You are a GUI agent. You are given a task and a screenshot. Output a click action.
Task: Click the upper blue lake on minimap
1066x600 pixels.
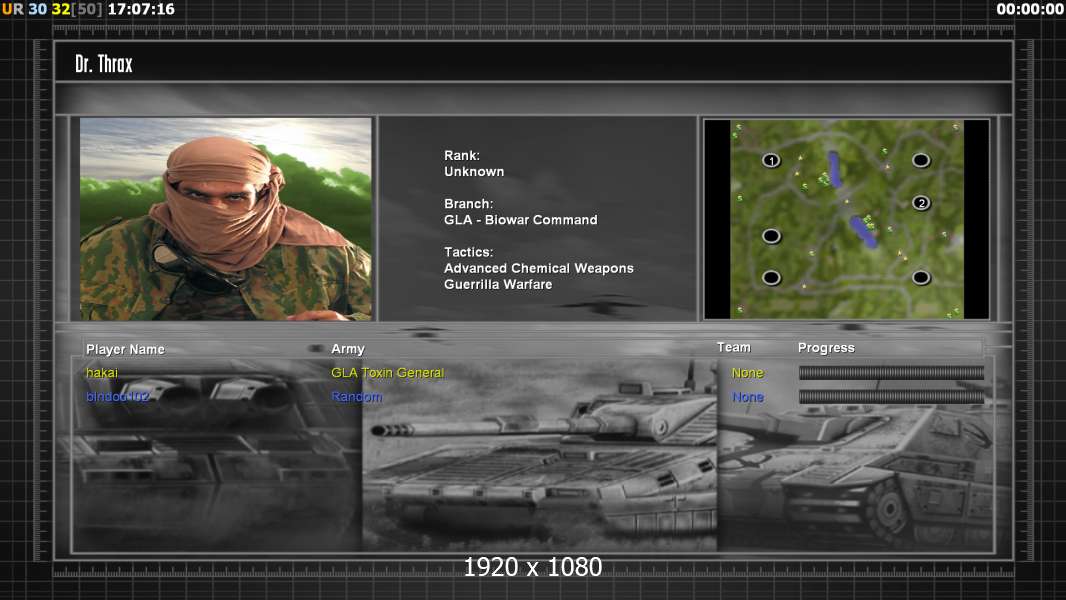coord(834,169)
